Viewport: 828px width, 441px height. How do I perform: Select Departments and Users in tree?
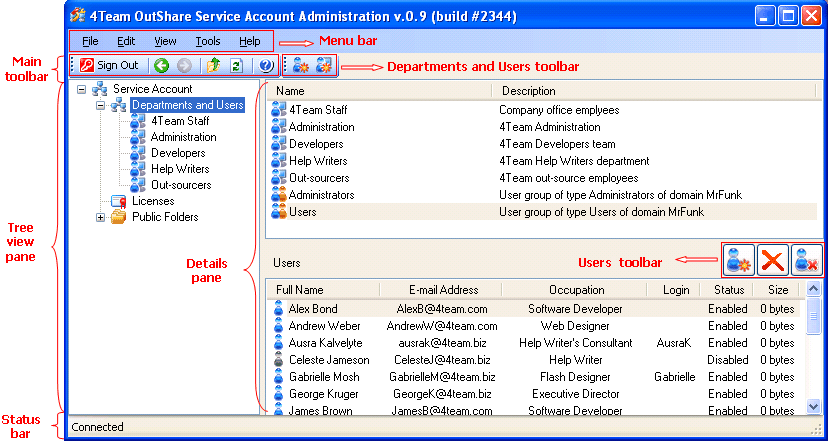coord(188,105)
